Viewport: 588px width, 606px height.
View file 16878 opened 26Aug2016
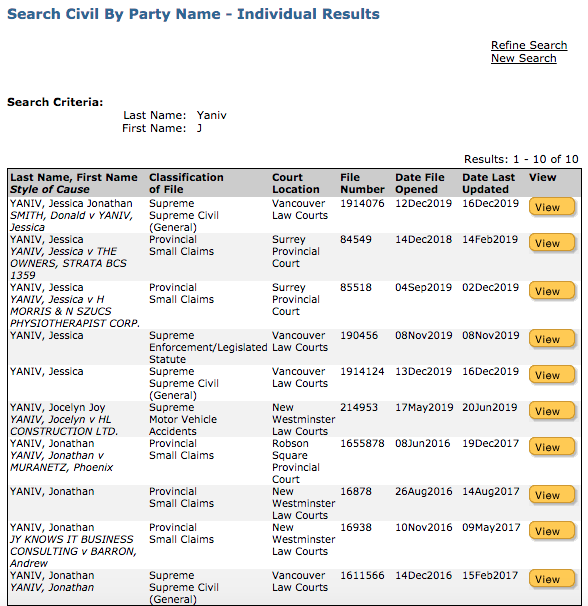[552, 494]
